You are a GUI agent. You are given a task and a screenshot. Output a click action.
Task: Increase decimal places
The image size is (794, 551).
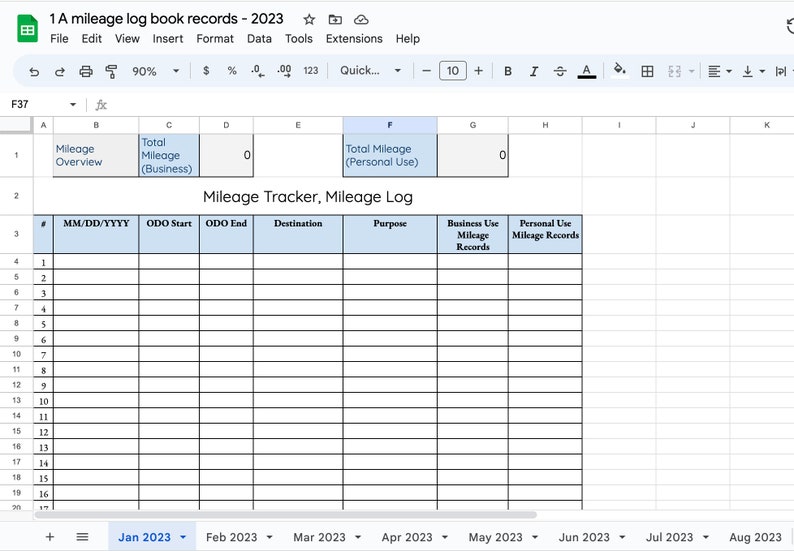(x=284, y=71)
